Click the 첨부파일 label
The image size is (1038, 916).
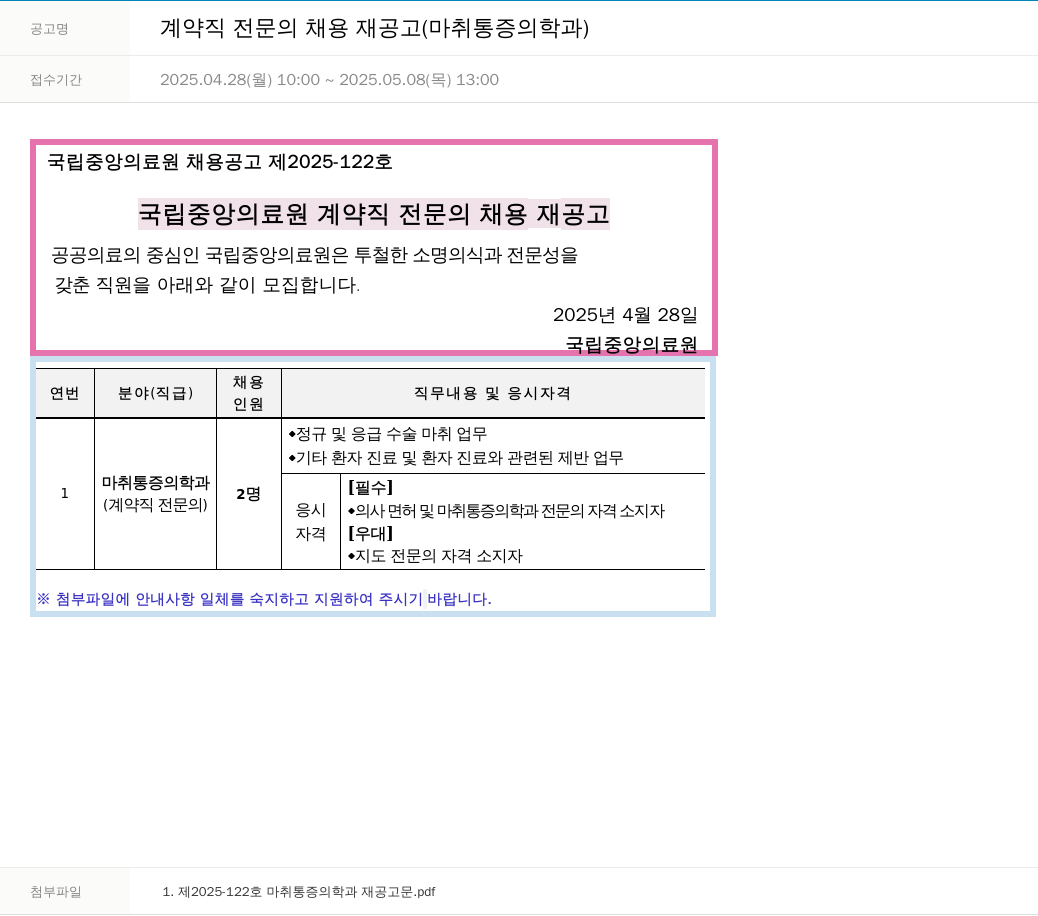point(56,892)
